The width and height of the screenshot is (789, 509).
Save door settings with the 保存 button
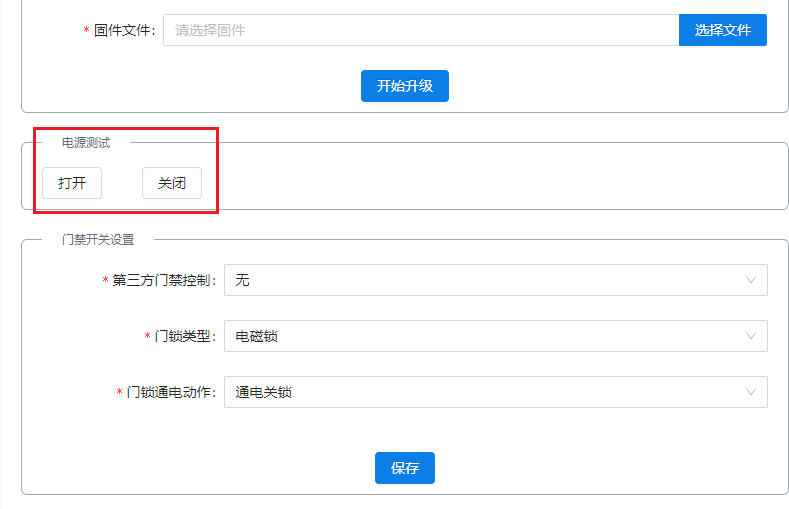tap(404, 468)
